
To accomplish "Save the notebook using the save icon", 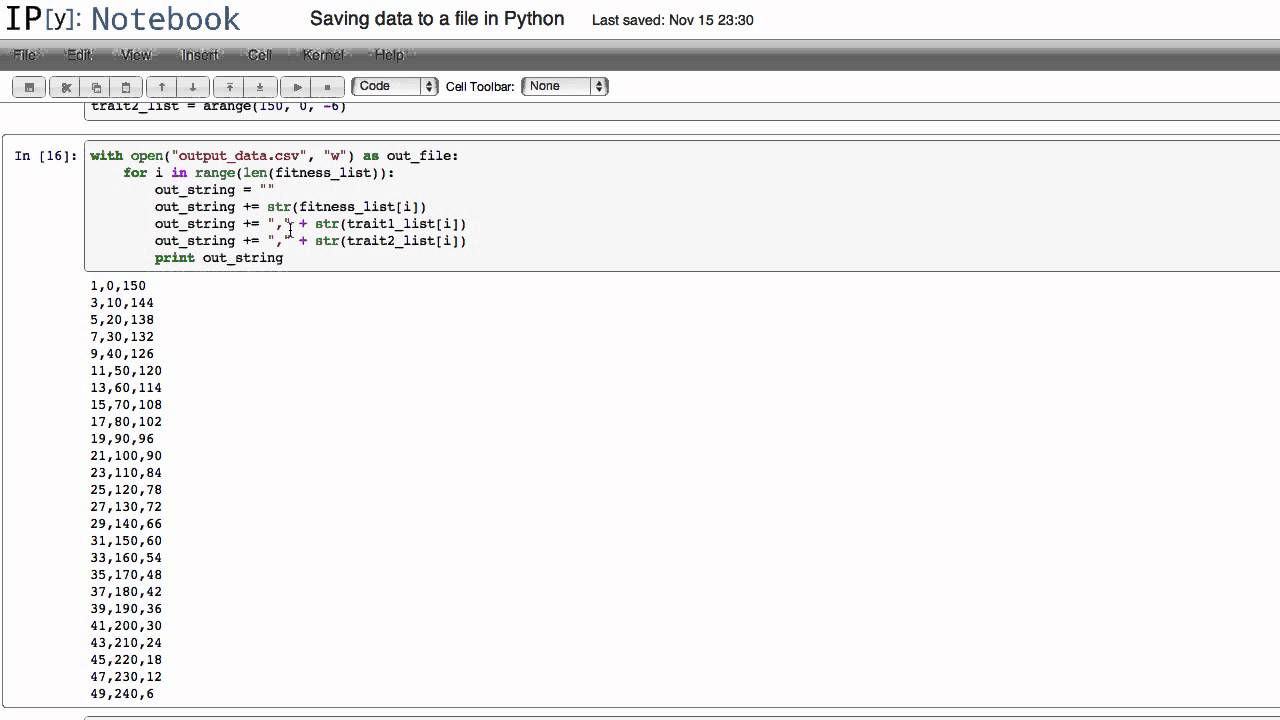I will click(x=29, y=86).
